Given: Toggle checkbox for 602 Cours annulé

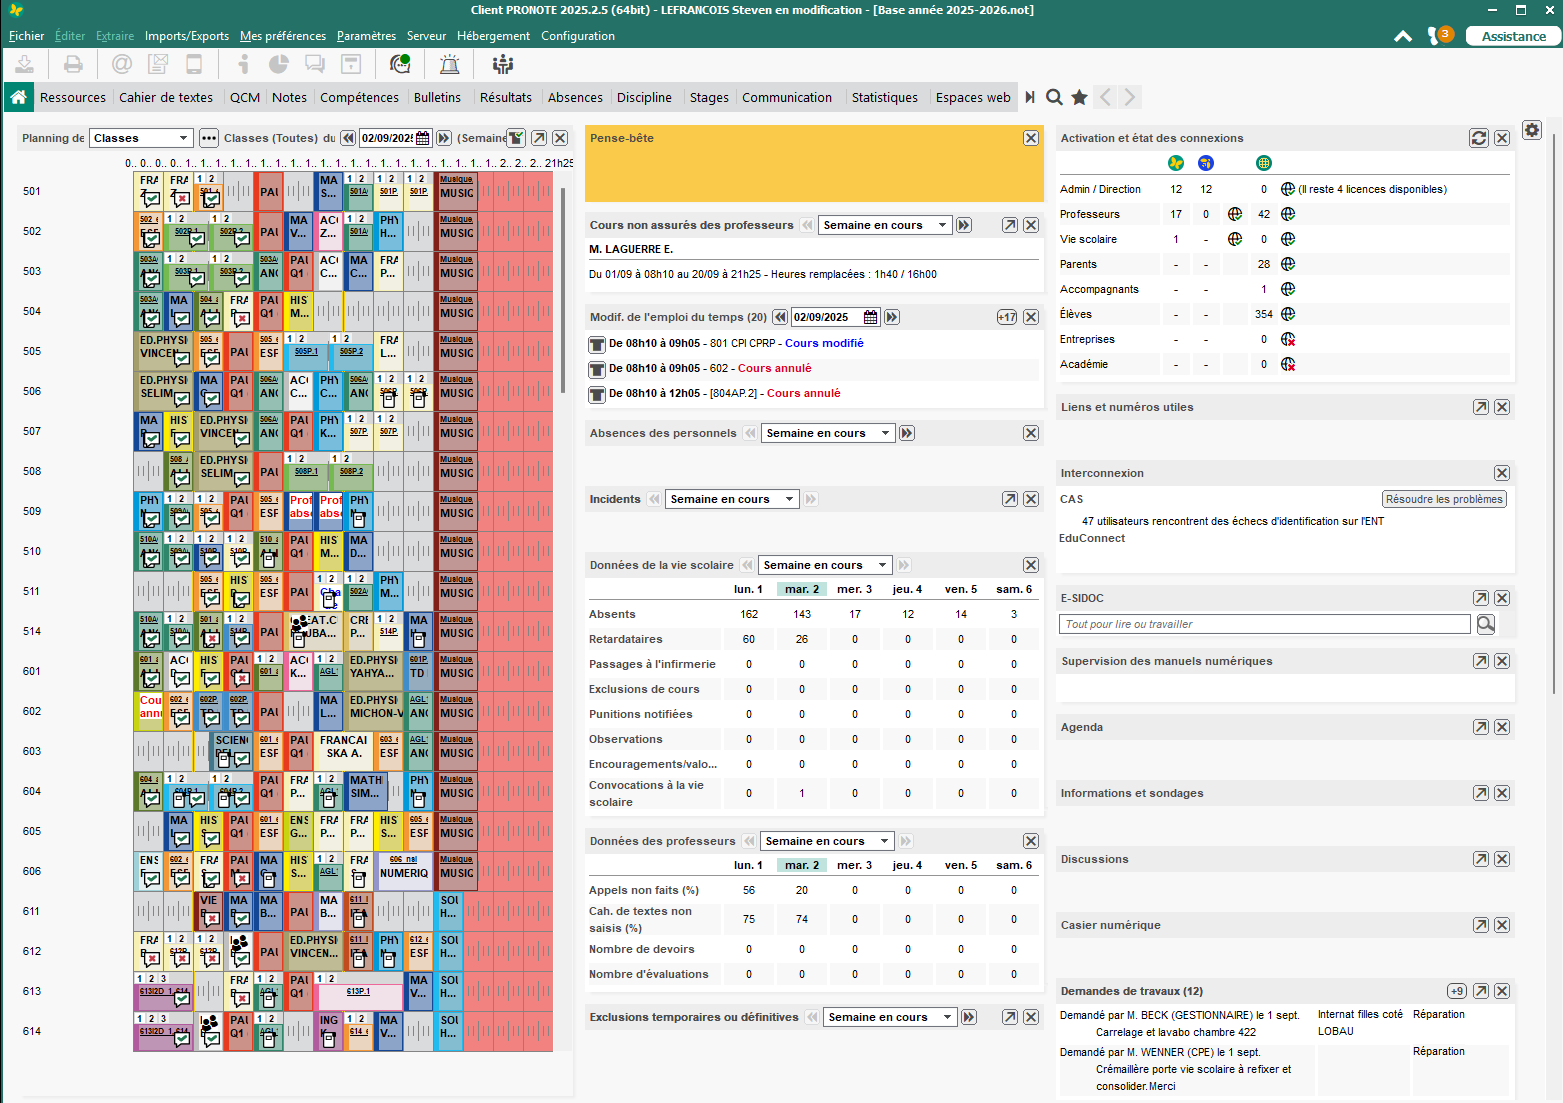Looking at the screenshot, I should pyautogui.click(x=597, y=369).
